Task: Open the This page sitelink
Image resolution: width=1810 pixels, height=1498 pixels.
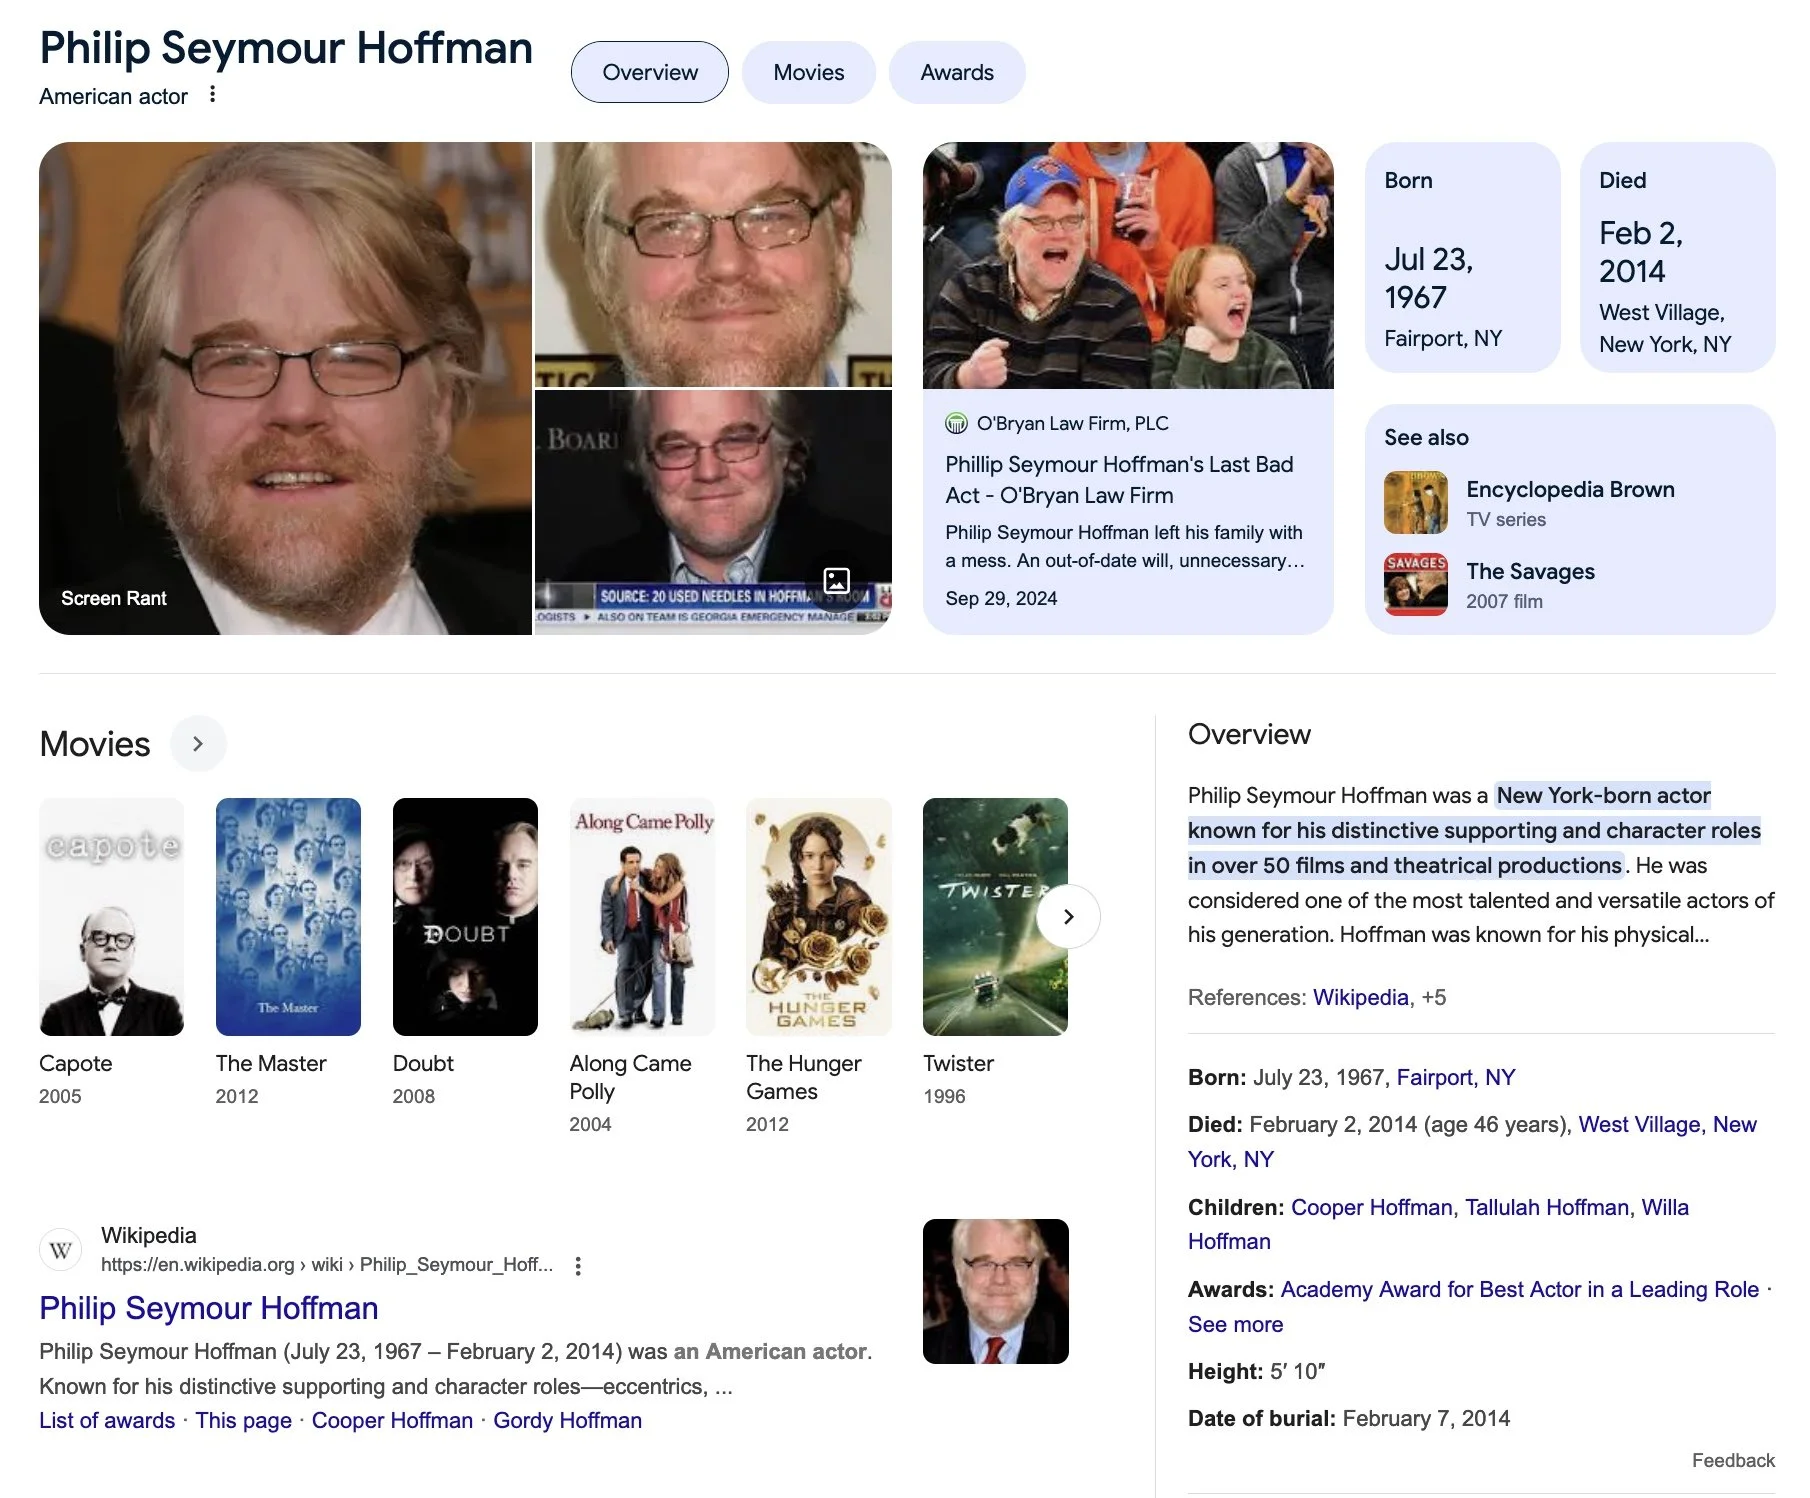Action: pyautogui.click(x=243, y=1420)
